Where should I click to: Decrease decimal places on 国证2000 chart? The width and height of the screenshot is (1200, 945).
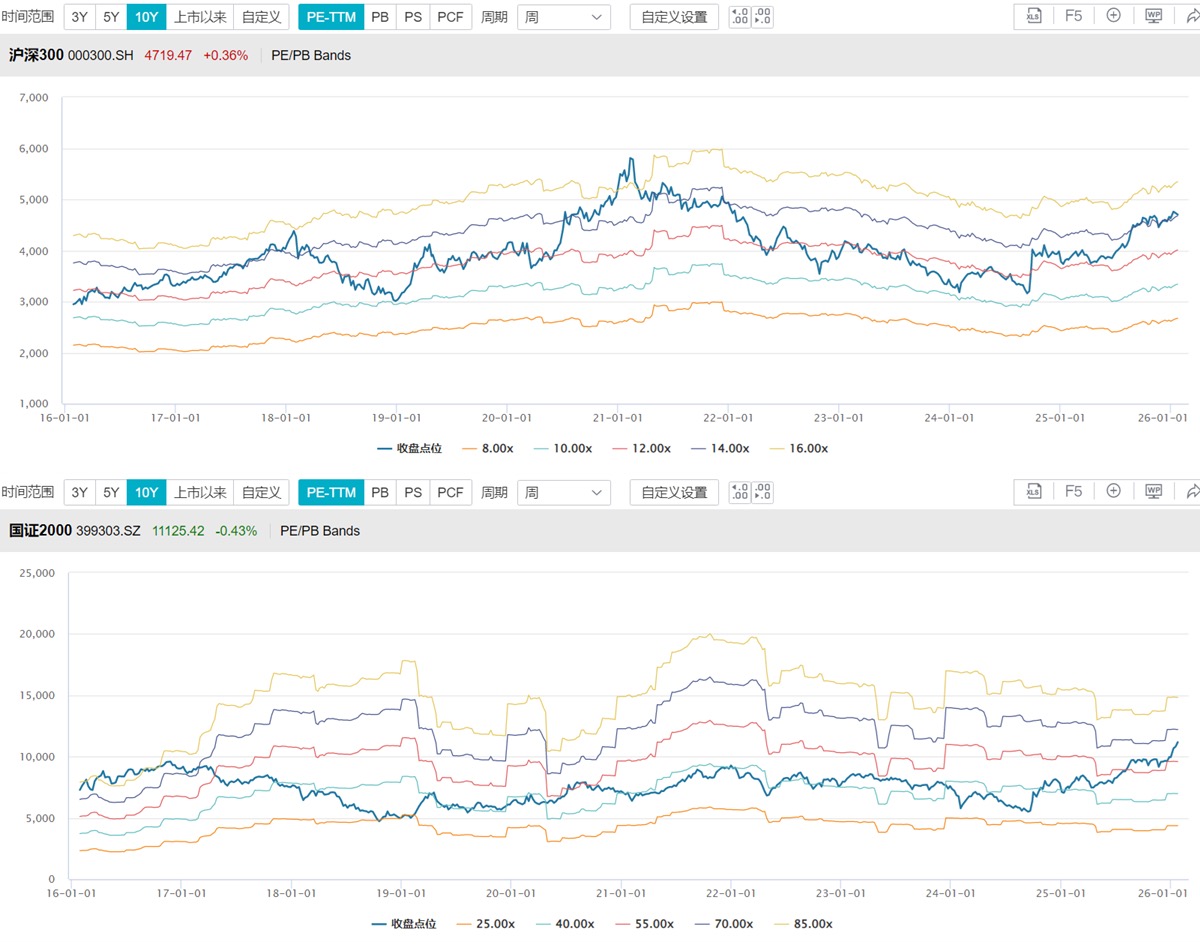pos(762,492)
